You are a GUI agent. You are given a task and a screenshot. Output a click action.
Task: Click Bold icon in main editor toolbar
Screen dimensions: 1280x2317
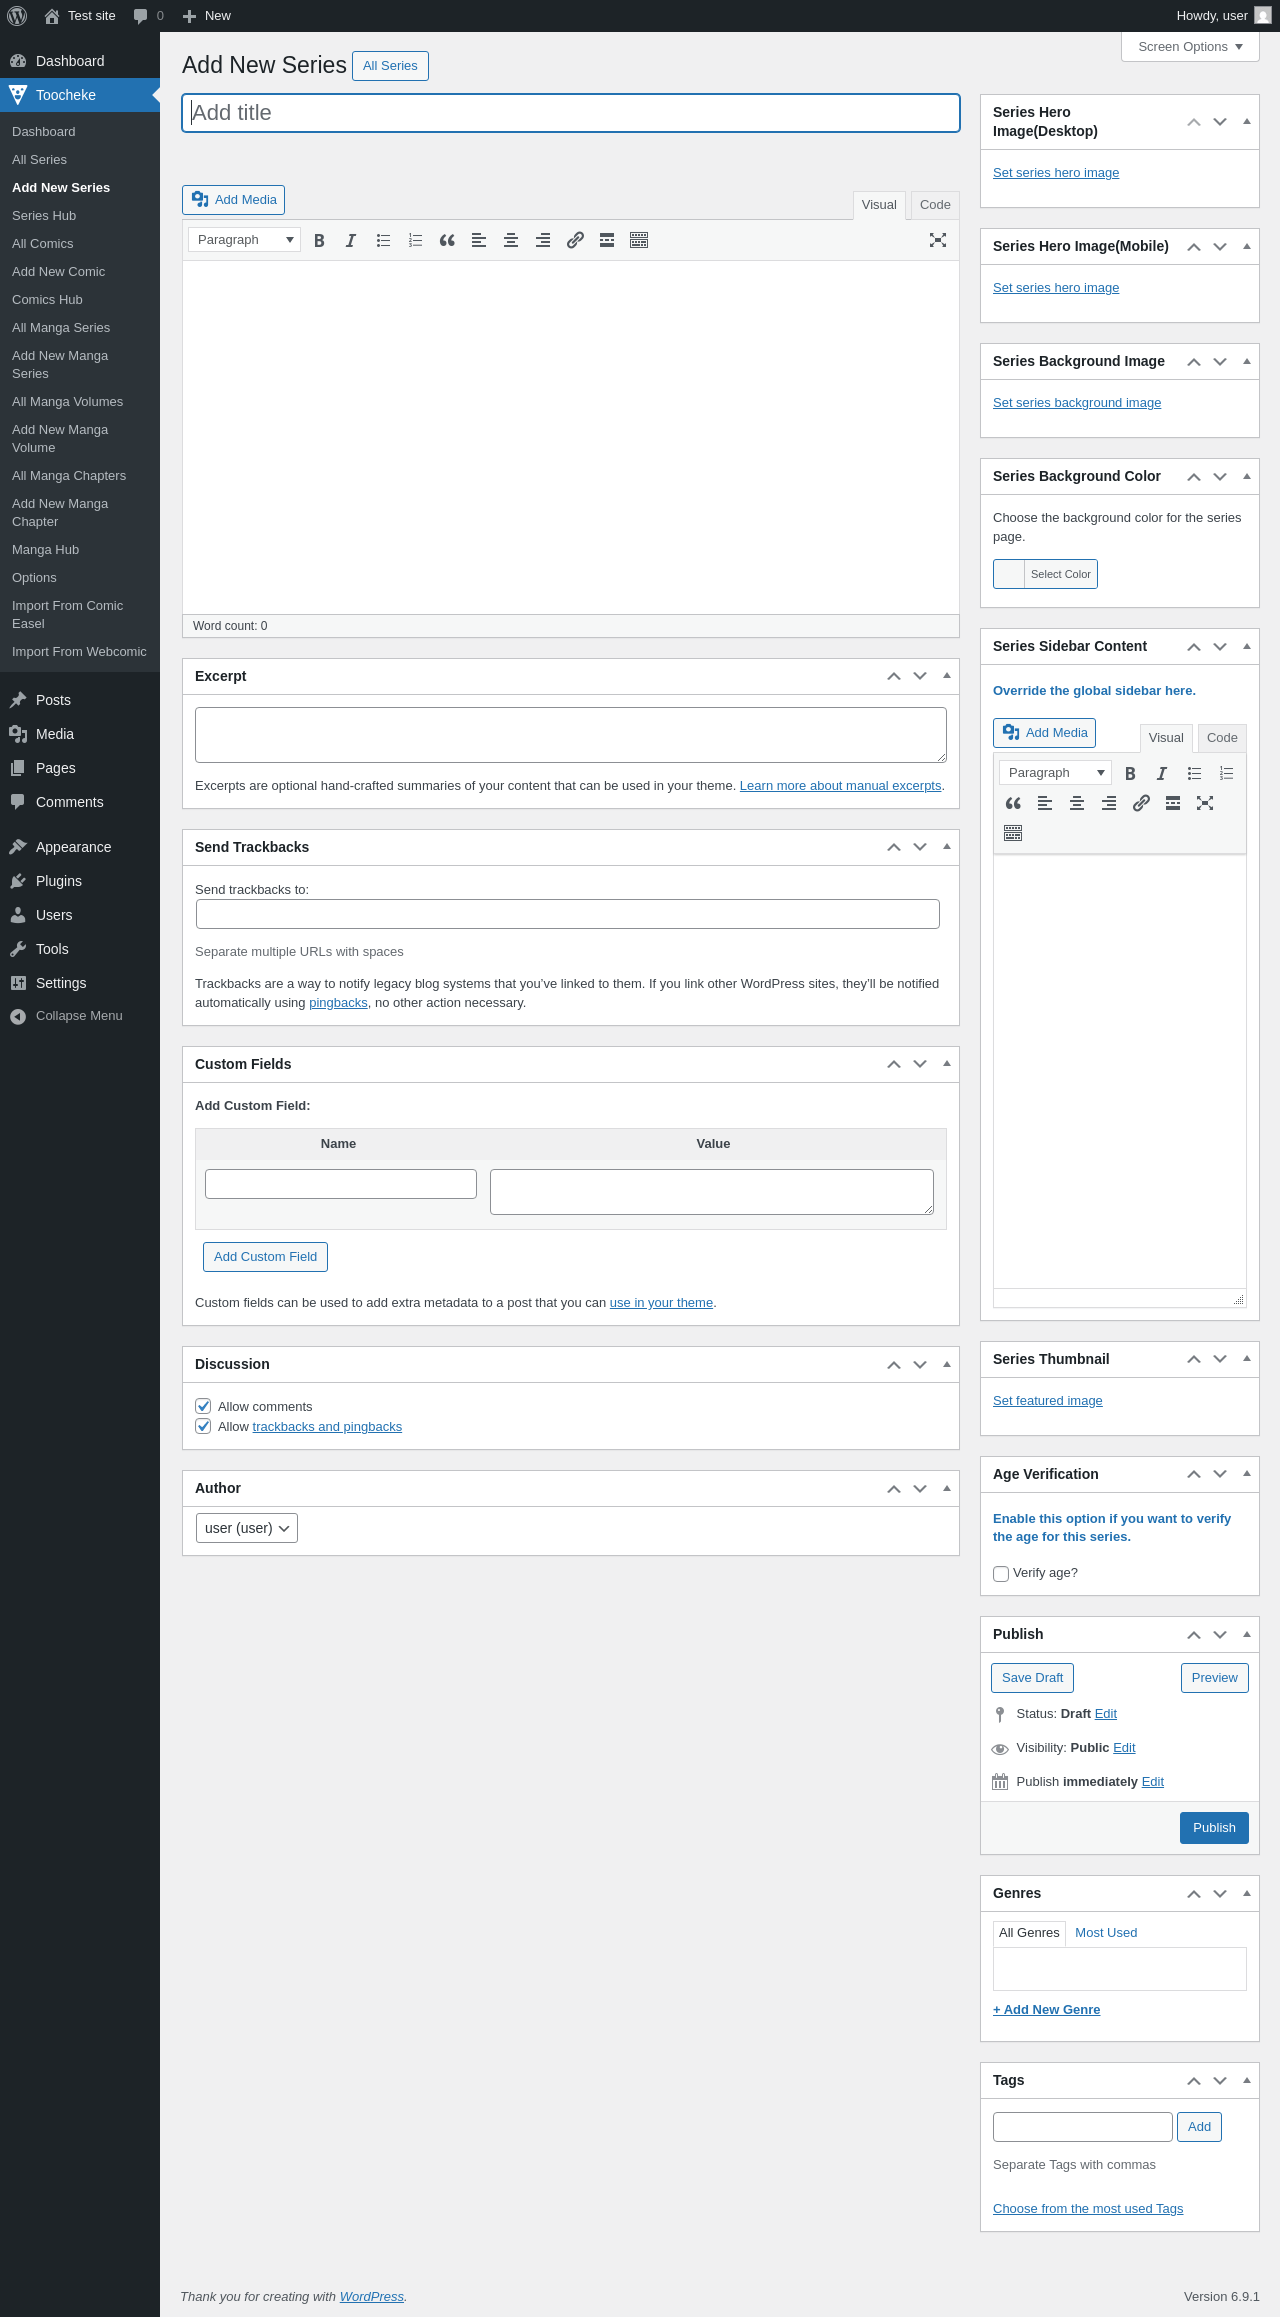pos(319,240)
